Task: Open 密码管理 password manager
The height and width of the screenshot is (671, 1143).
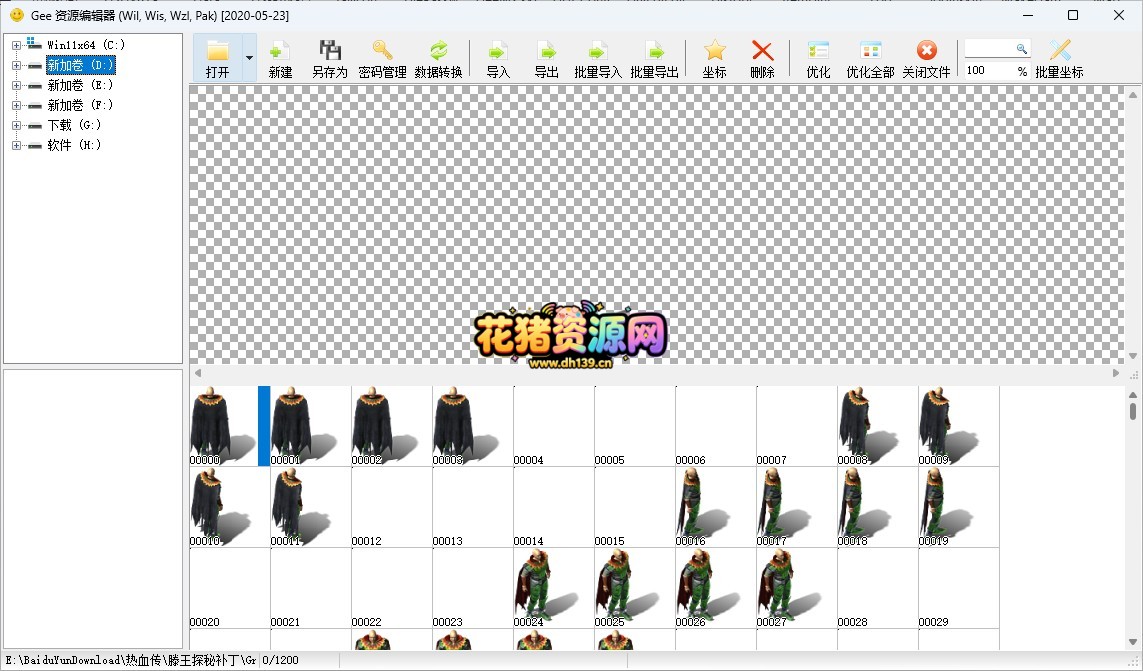Action: [382, 58]
